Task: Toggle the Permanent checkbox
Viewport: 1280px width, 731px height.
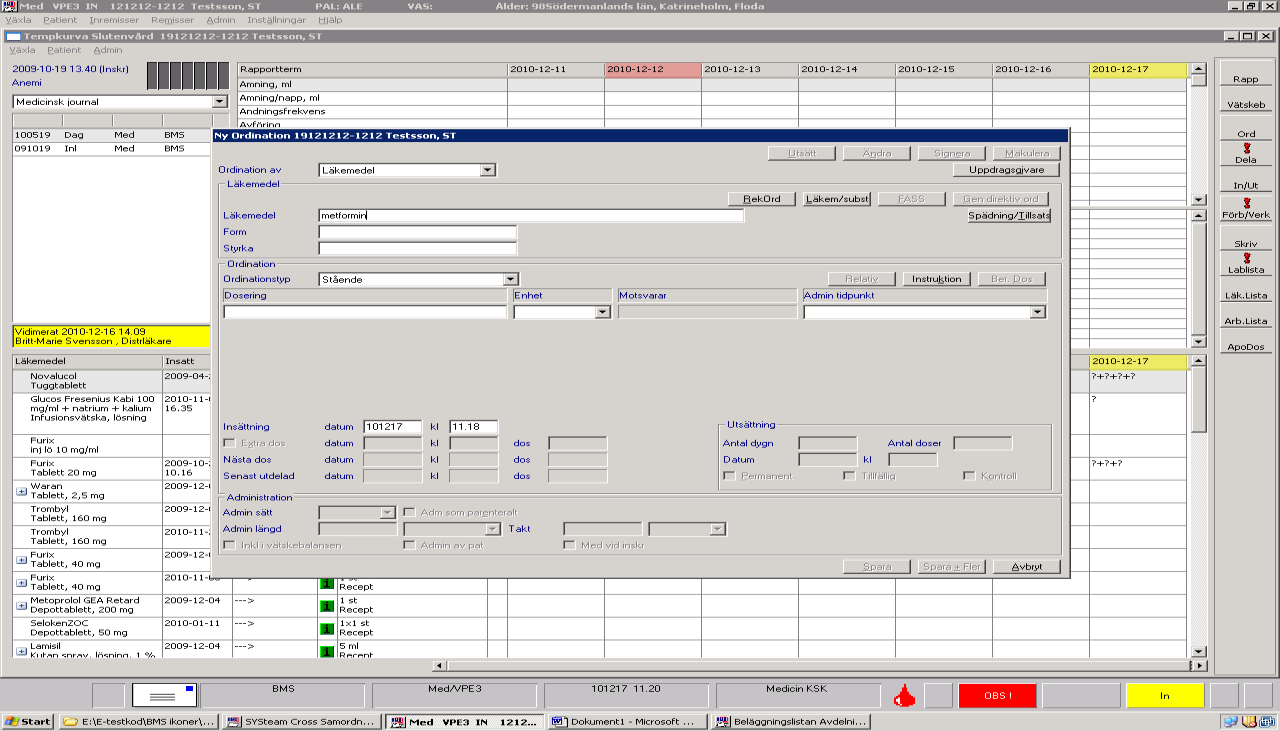Action: point(728,475)
